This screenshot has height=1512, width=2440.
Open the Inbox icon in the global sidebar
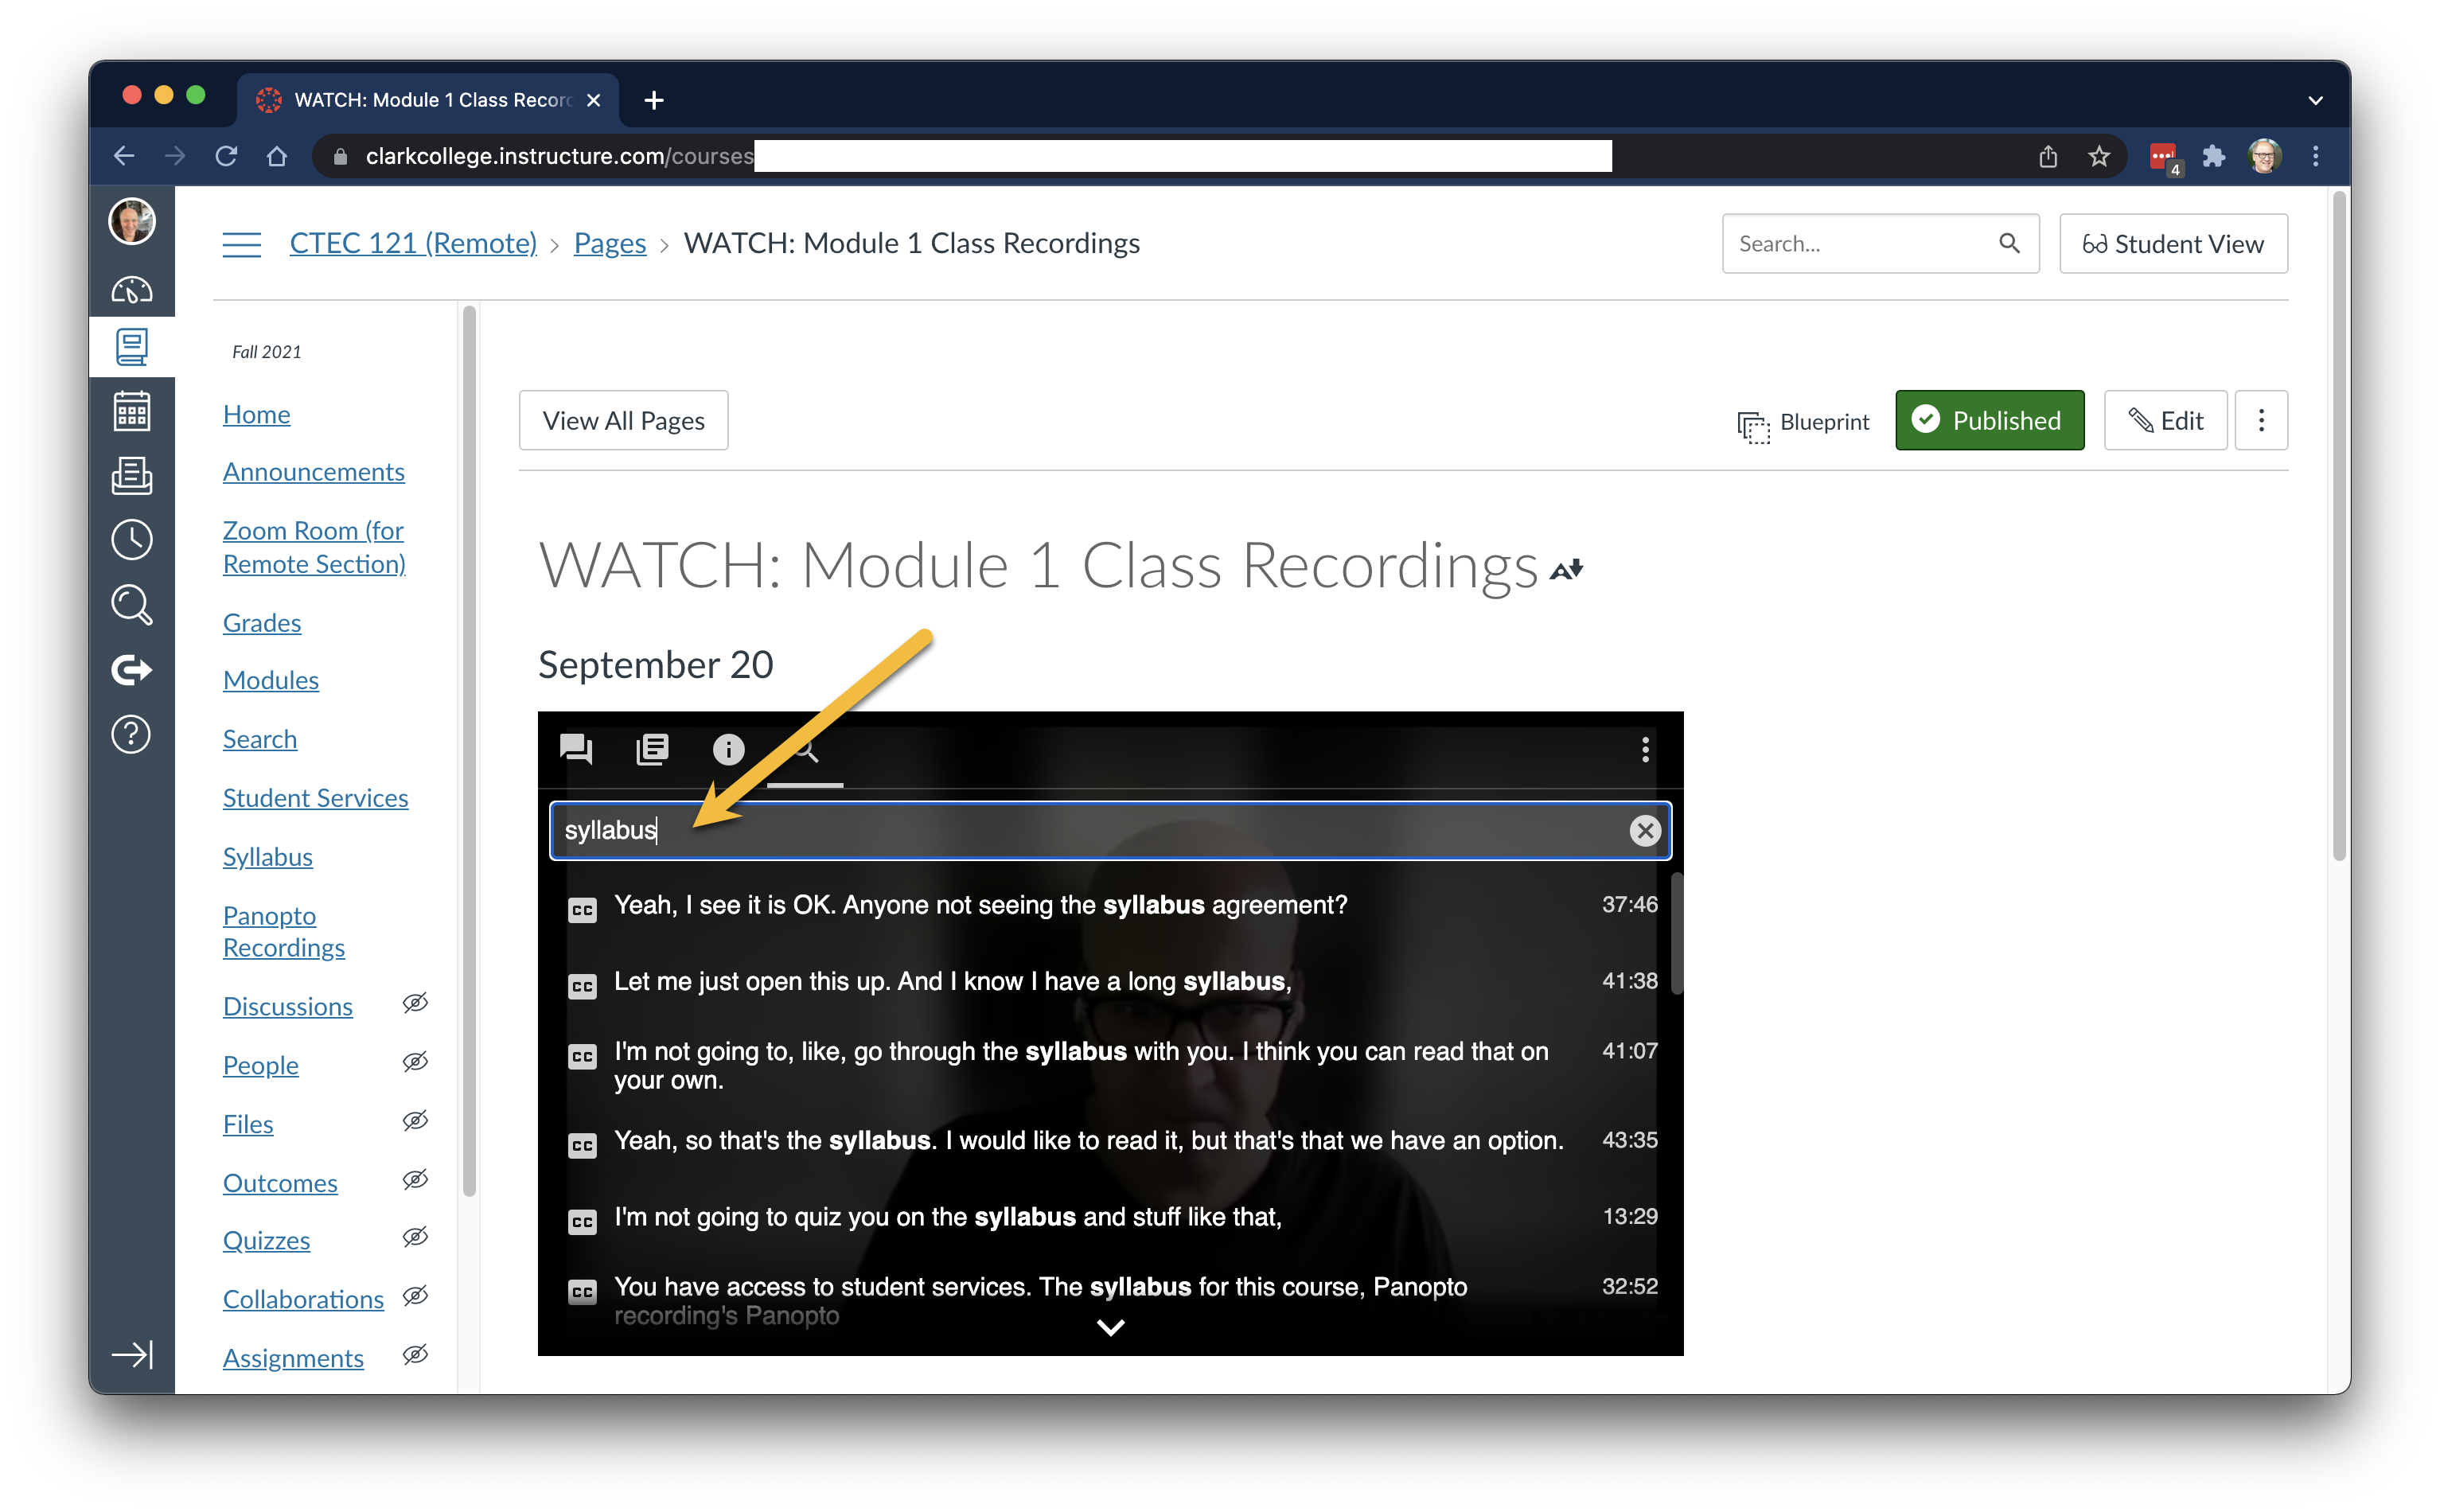131,476
